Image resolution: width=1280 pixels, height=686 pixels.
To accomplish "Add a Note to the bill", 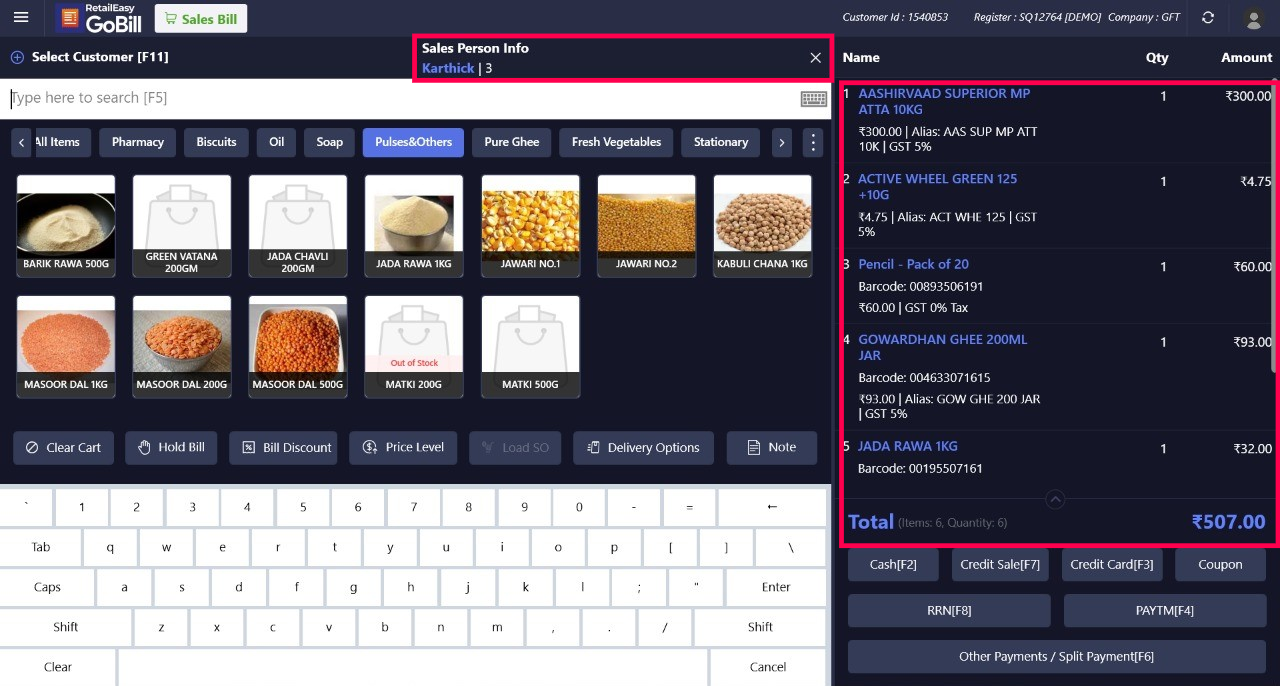I will 771,448.
